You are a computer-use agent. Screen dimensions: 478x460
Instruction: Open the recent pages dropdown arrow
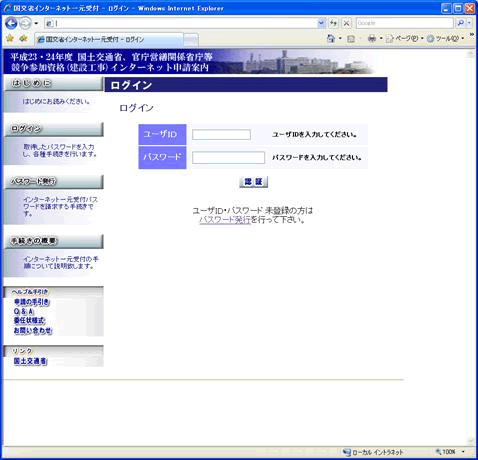pos(36,23)
